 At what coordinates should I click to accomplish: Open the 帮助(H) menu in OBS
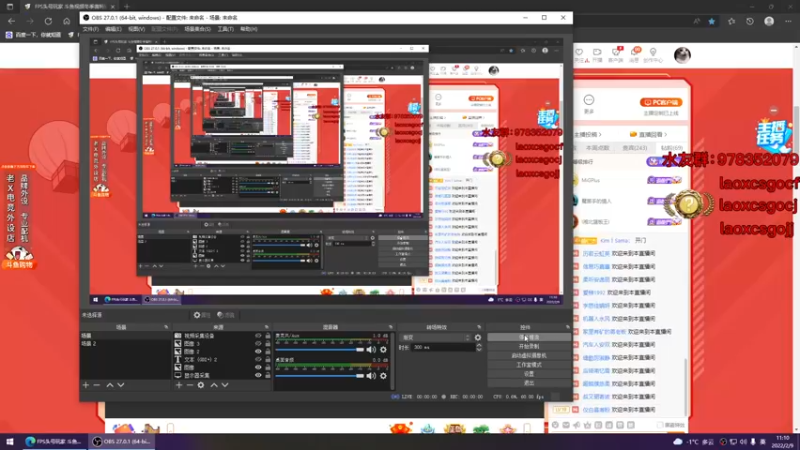(248, 29)
